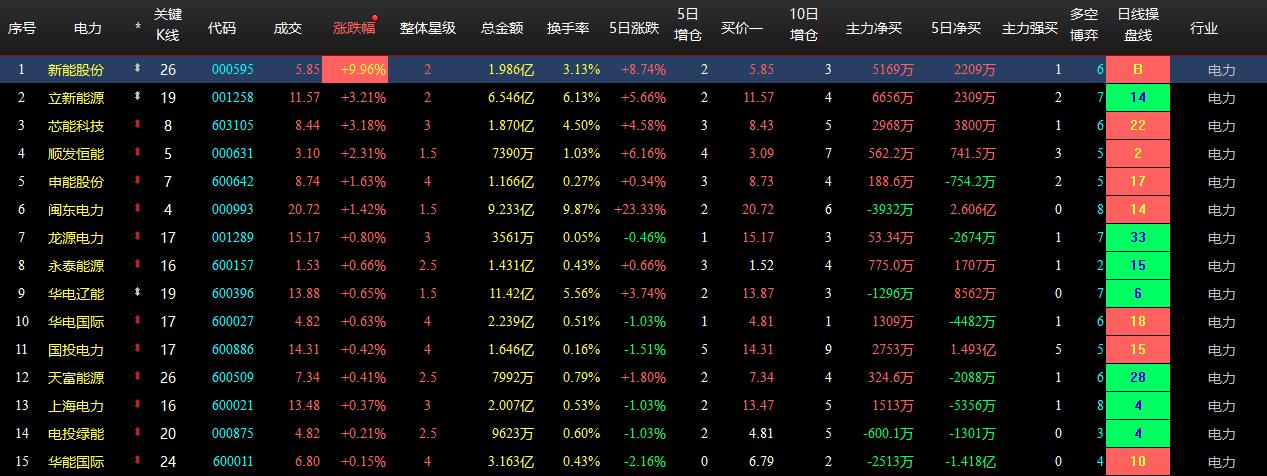Sort by the 成交 column header

288,28
